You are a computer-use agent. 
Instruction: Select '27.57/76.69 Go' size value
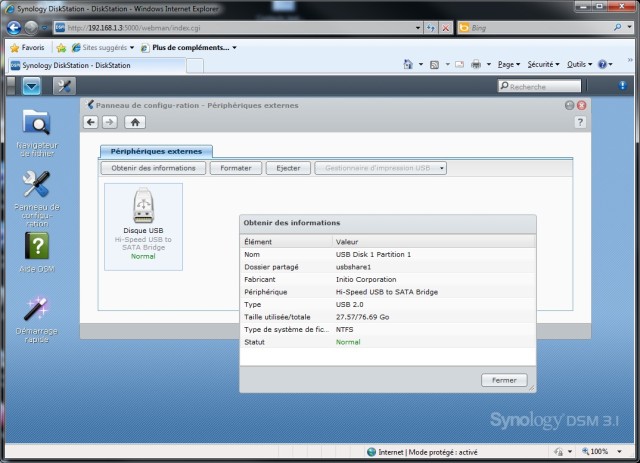click(x=362, y=317)
